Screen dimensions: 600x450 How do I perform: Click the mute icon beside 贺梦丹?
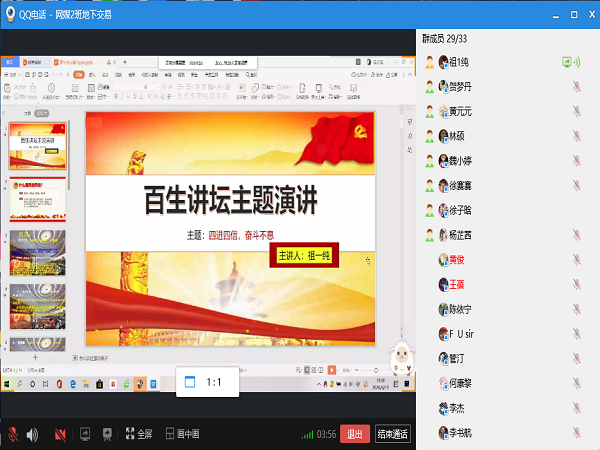pyautogui.click(x=576, y=86)
